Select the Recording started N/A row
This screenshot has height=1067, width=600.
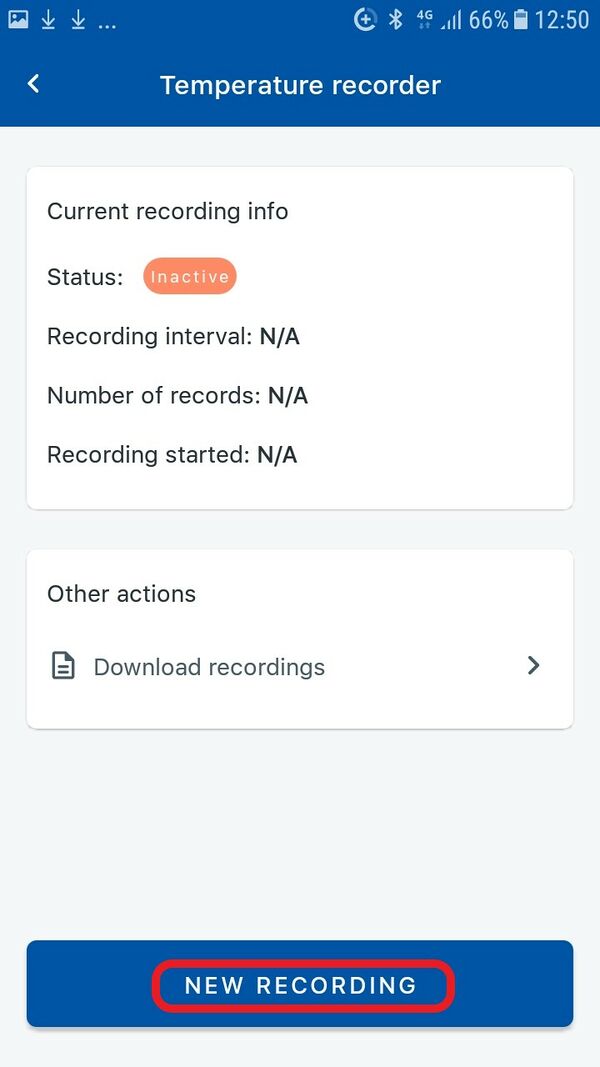[172, 455]
